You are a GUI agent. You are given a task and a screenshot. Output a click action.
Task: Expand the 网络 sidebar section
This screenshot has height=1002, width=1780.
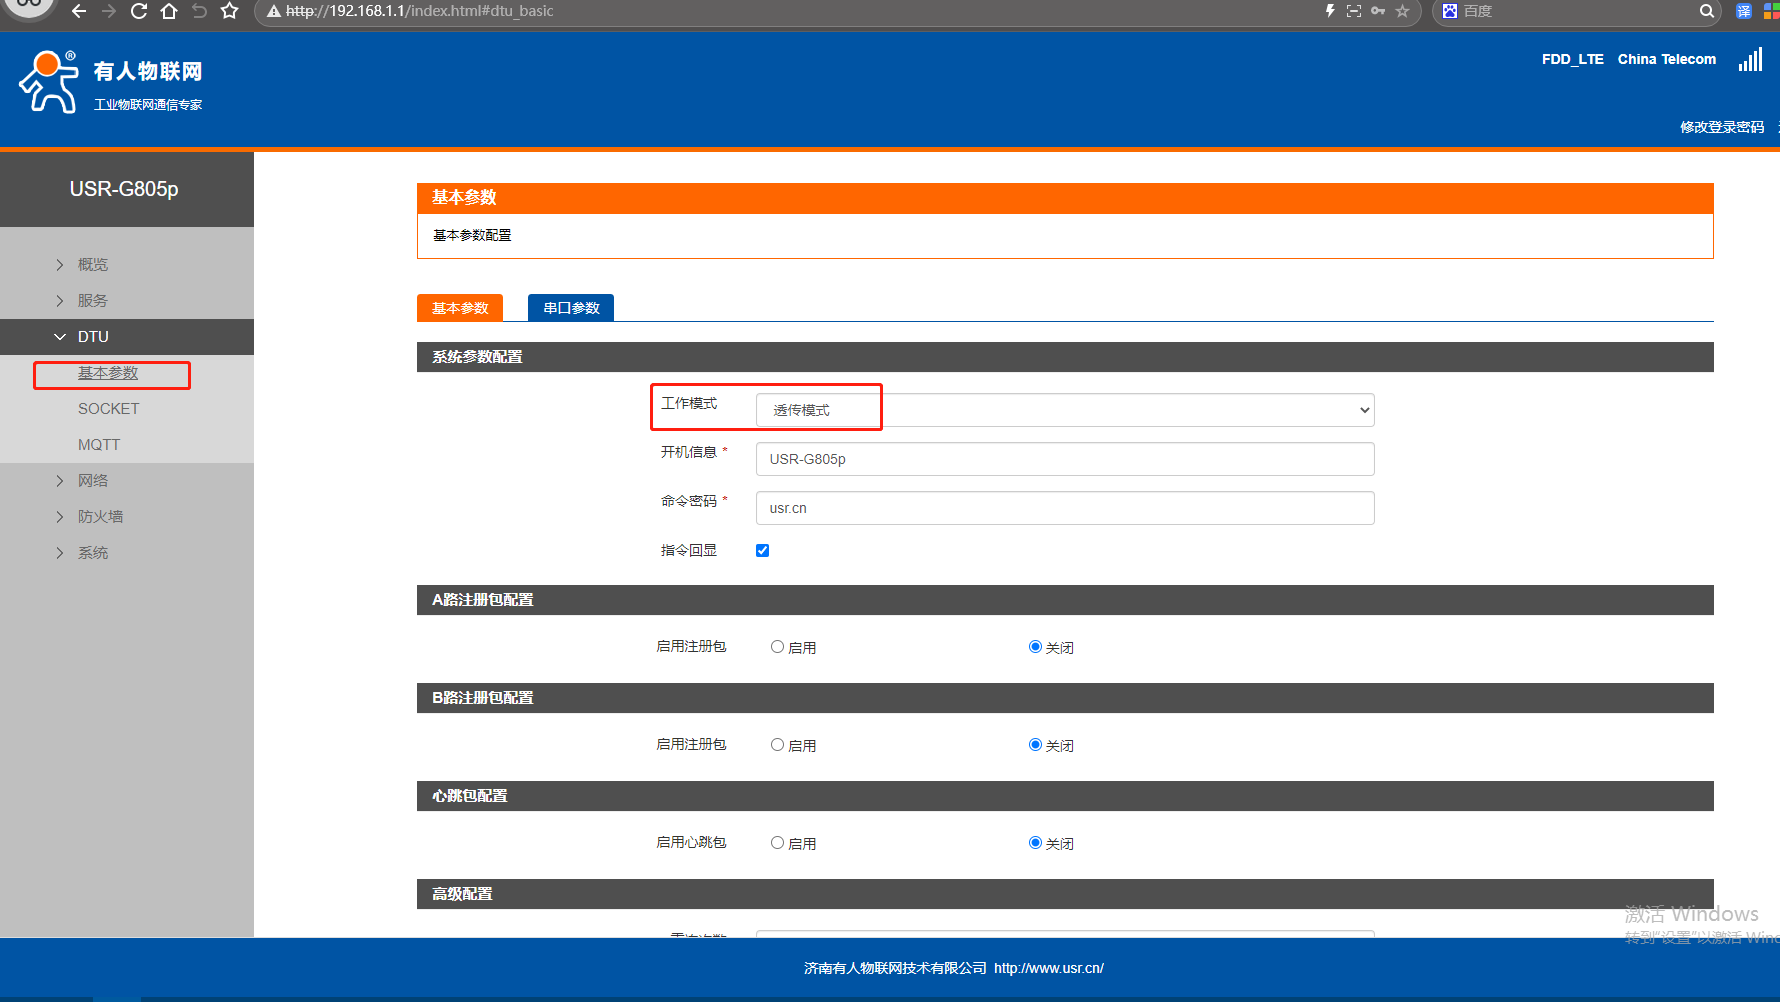tap(92, 481)
